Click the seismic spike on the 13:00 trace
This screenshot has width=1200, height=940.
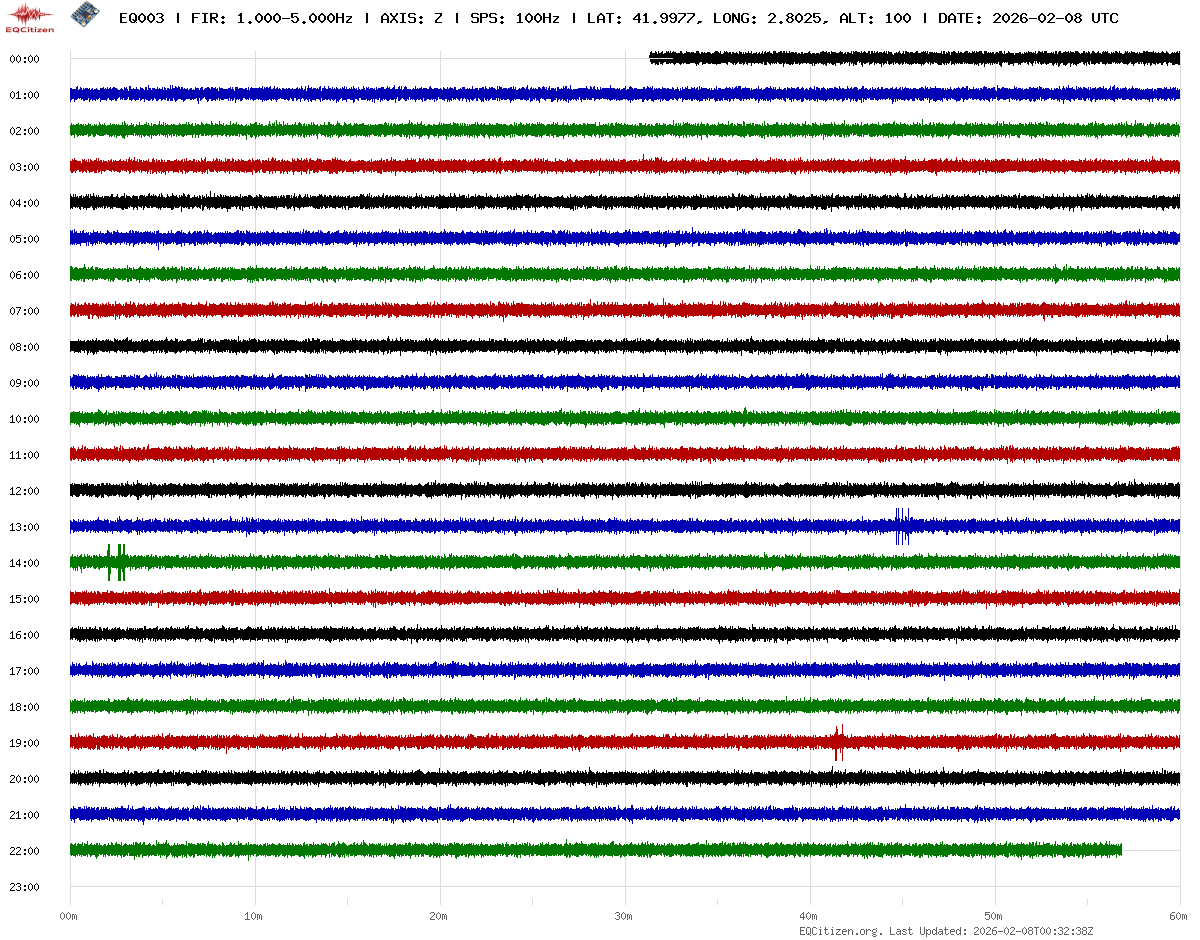click(x=902, y=525)
